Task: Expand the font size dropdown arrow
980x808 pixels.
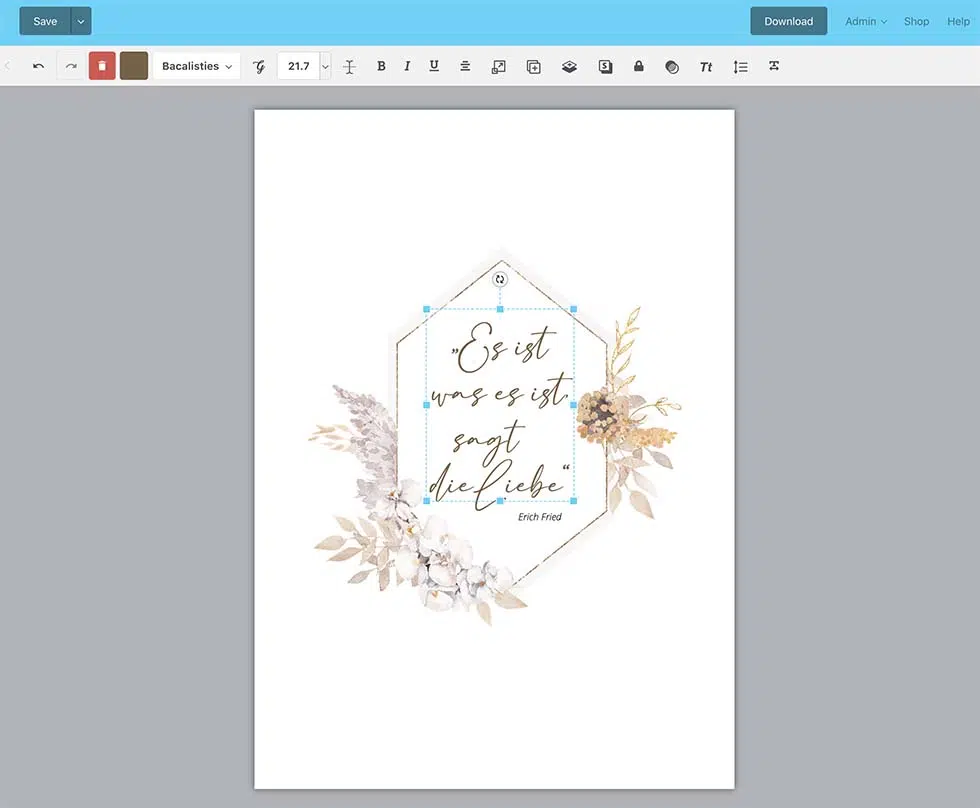Action: tap(325, 66)
